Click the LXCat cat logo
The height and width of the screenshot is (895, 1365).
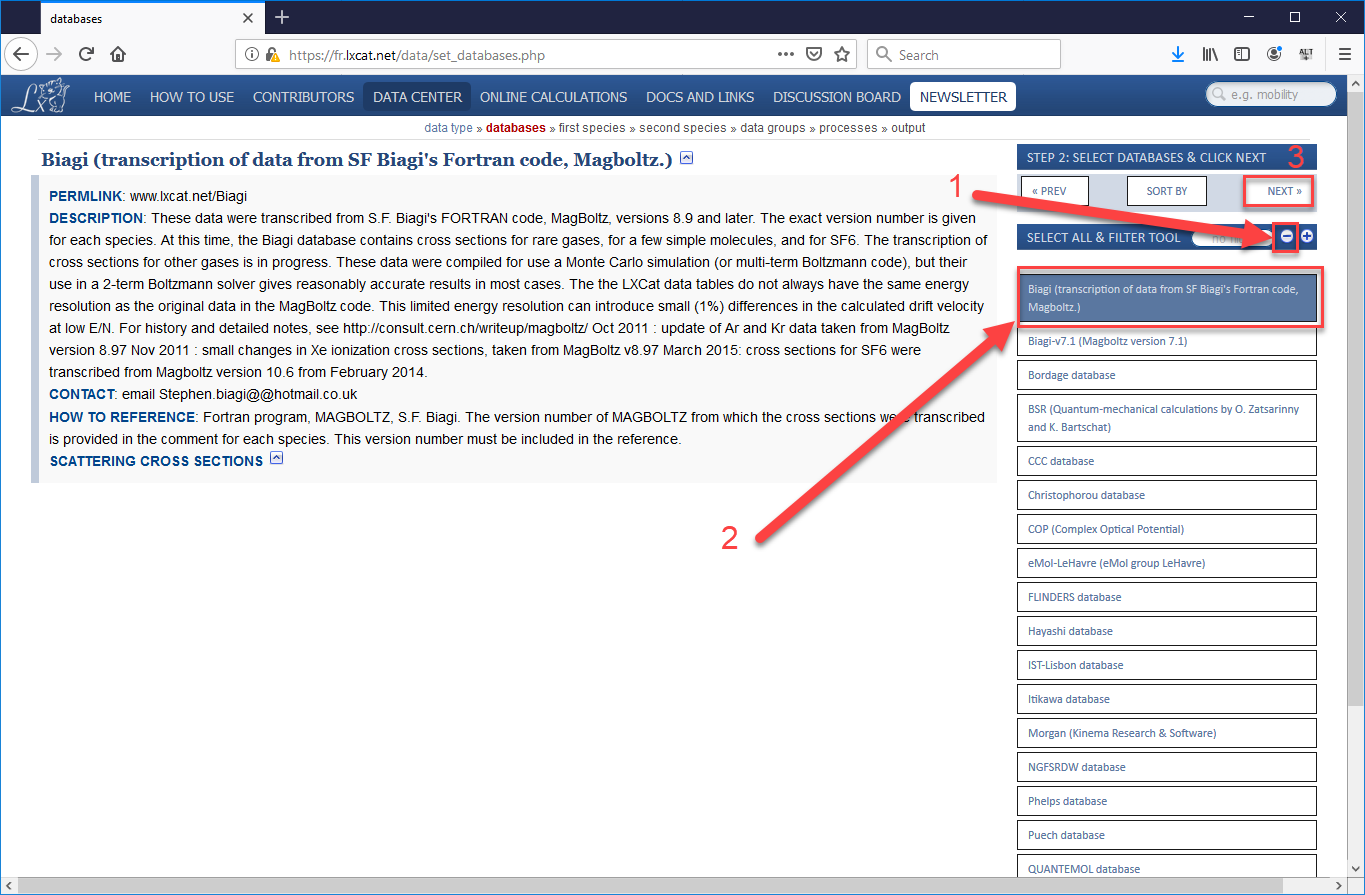41,96
